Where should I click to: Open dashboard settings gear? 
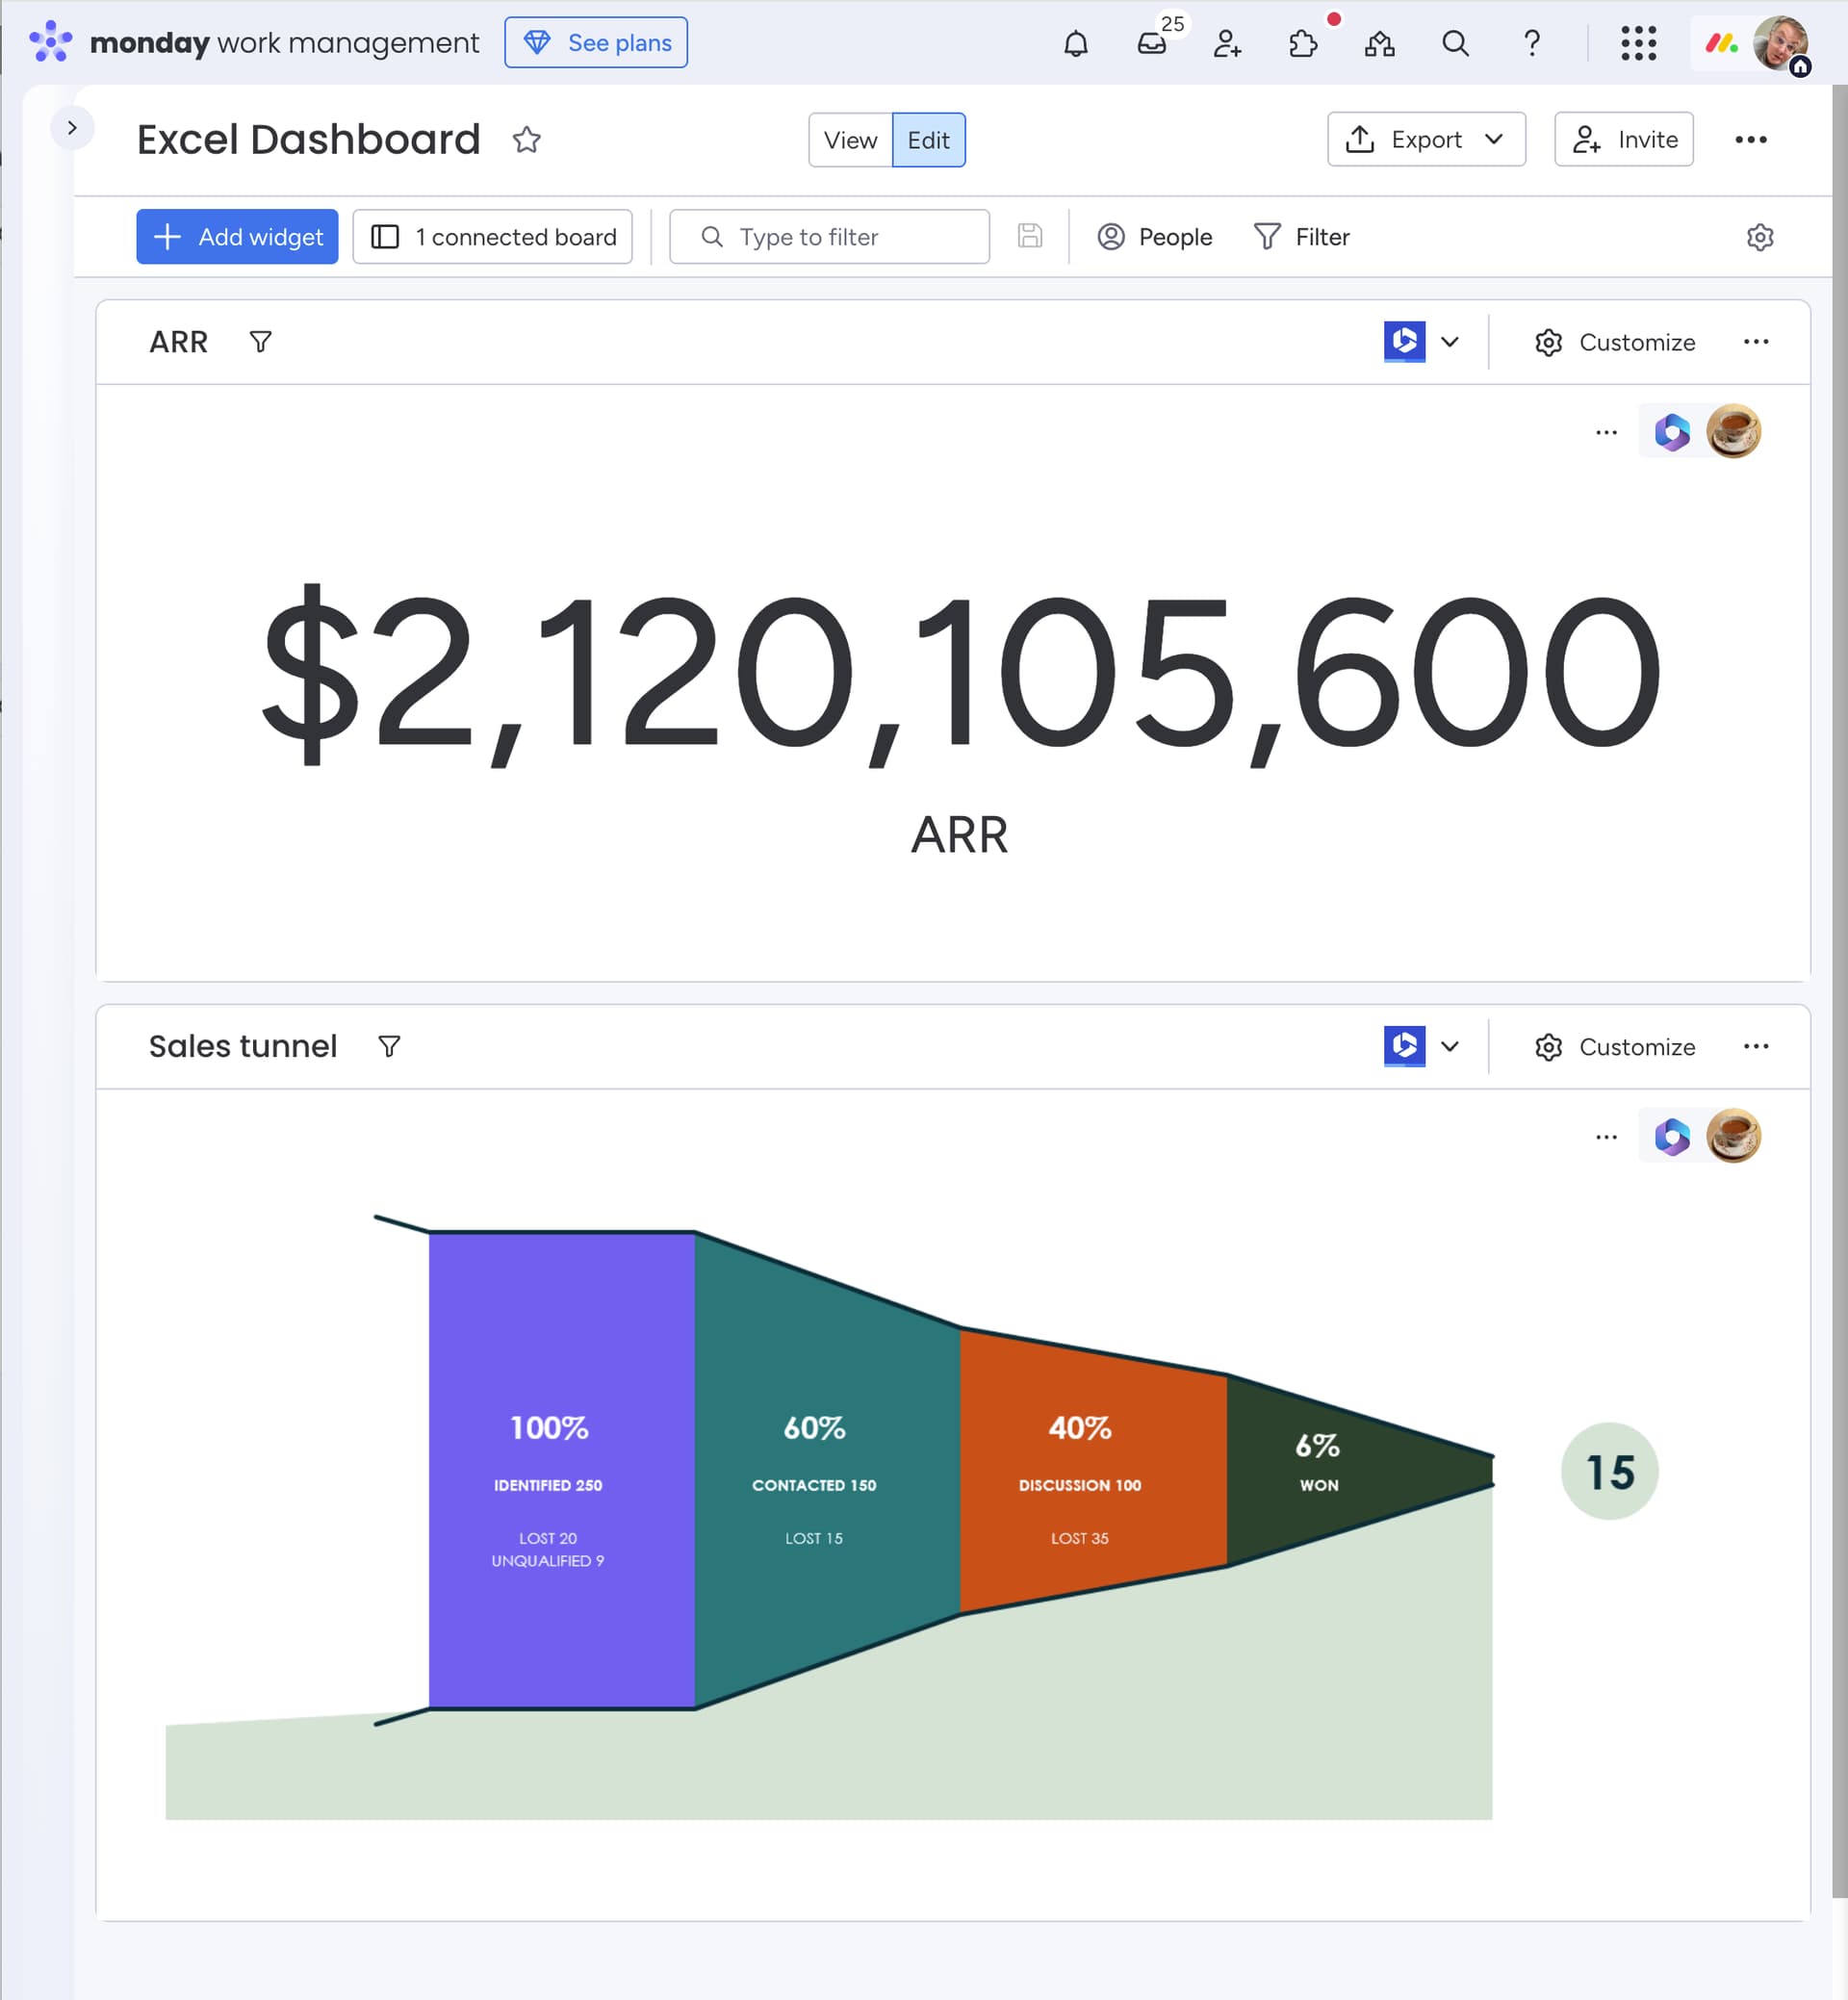(x=1759, y=237)
